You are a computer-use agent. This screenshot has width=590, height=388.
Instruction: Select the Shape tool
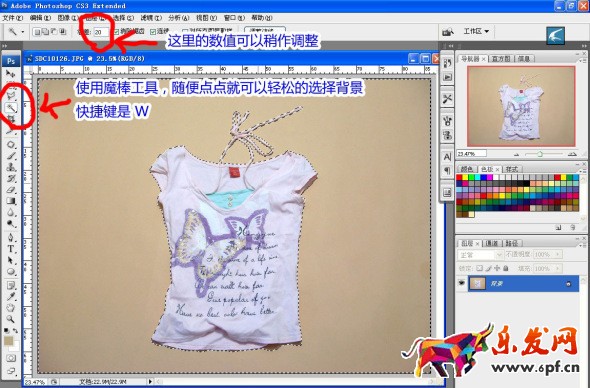(11, 271)
